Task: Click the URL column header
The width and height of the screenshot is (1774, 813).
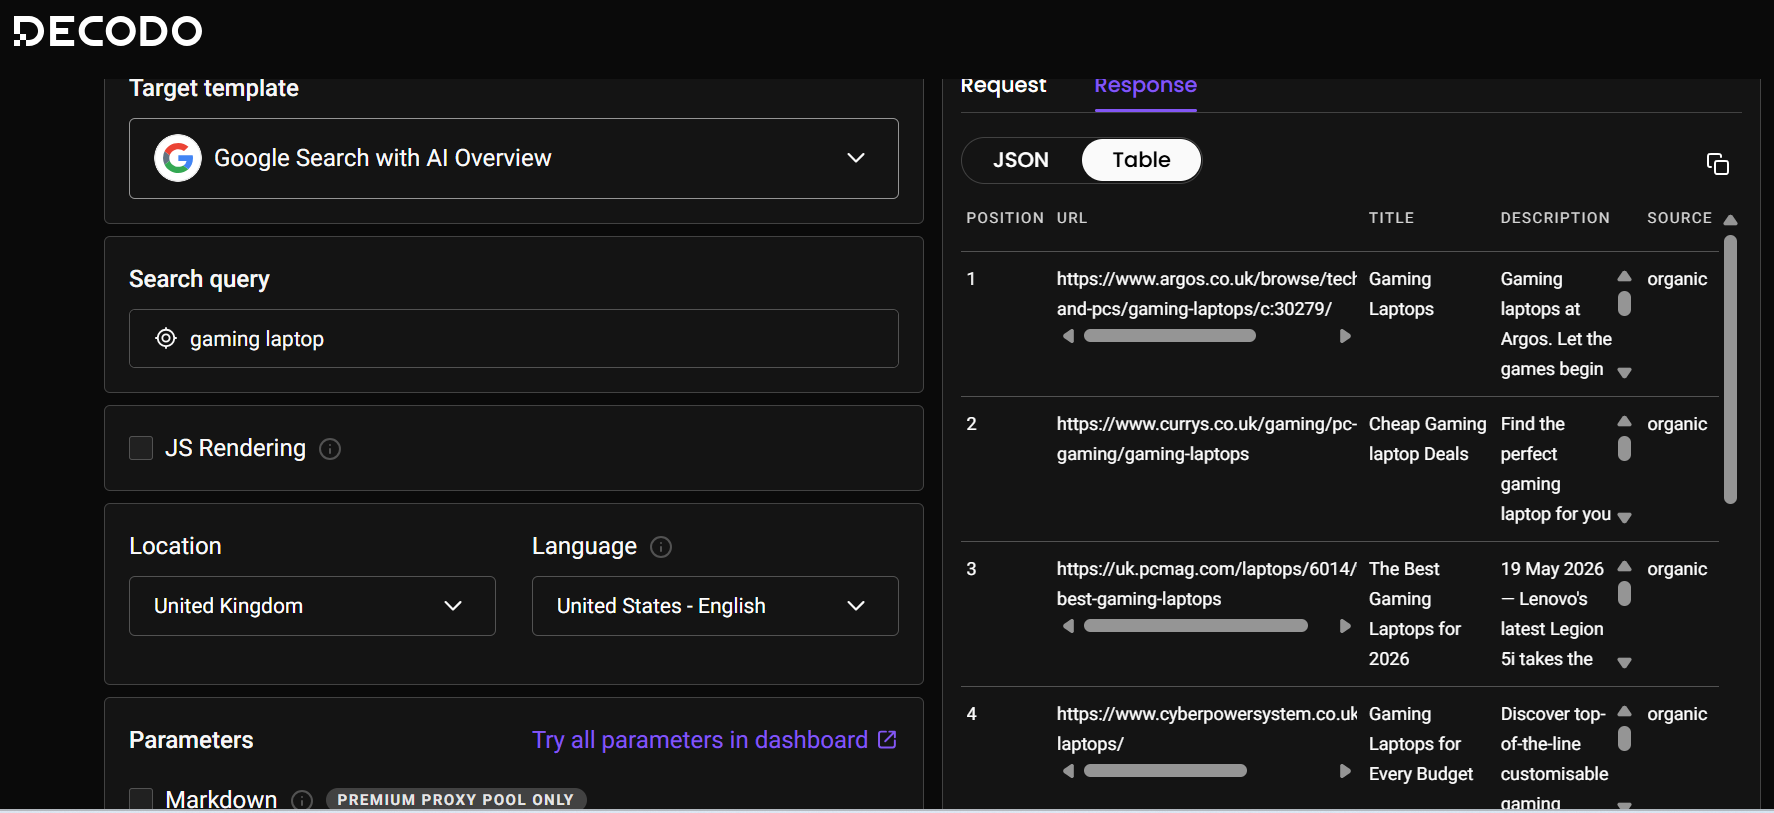Action: [x=1072, y=218]
